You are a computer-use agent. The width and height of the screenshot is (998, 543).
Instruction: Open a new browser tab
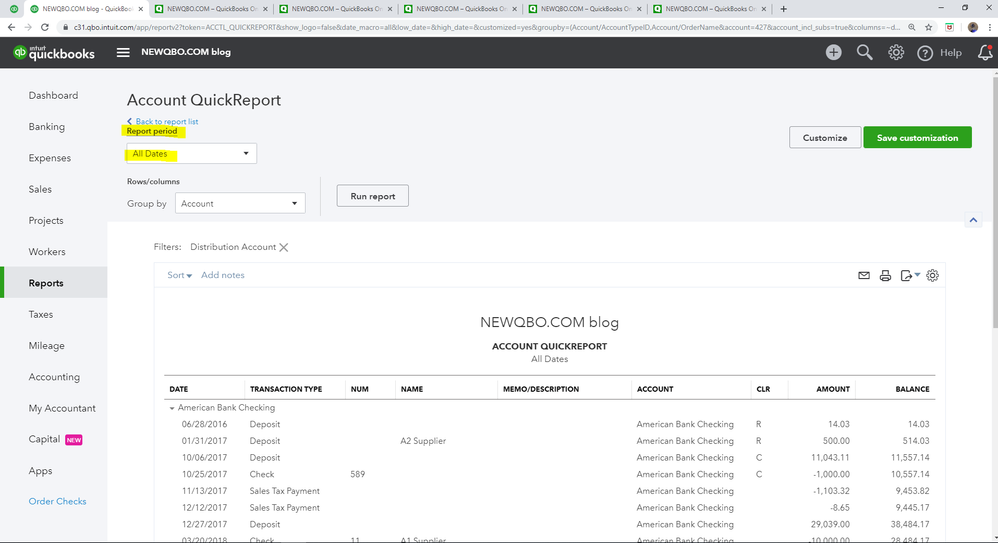784,9
